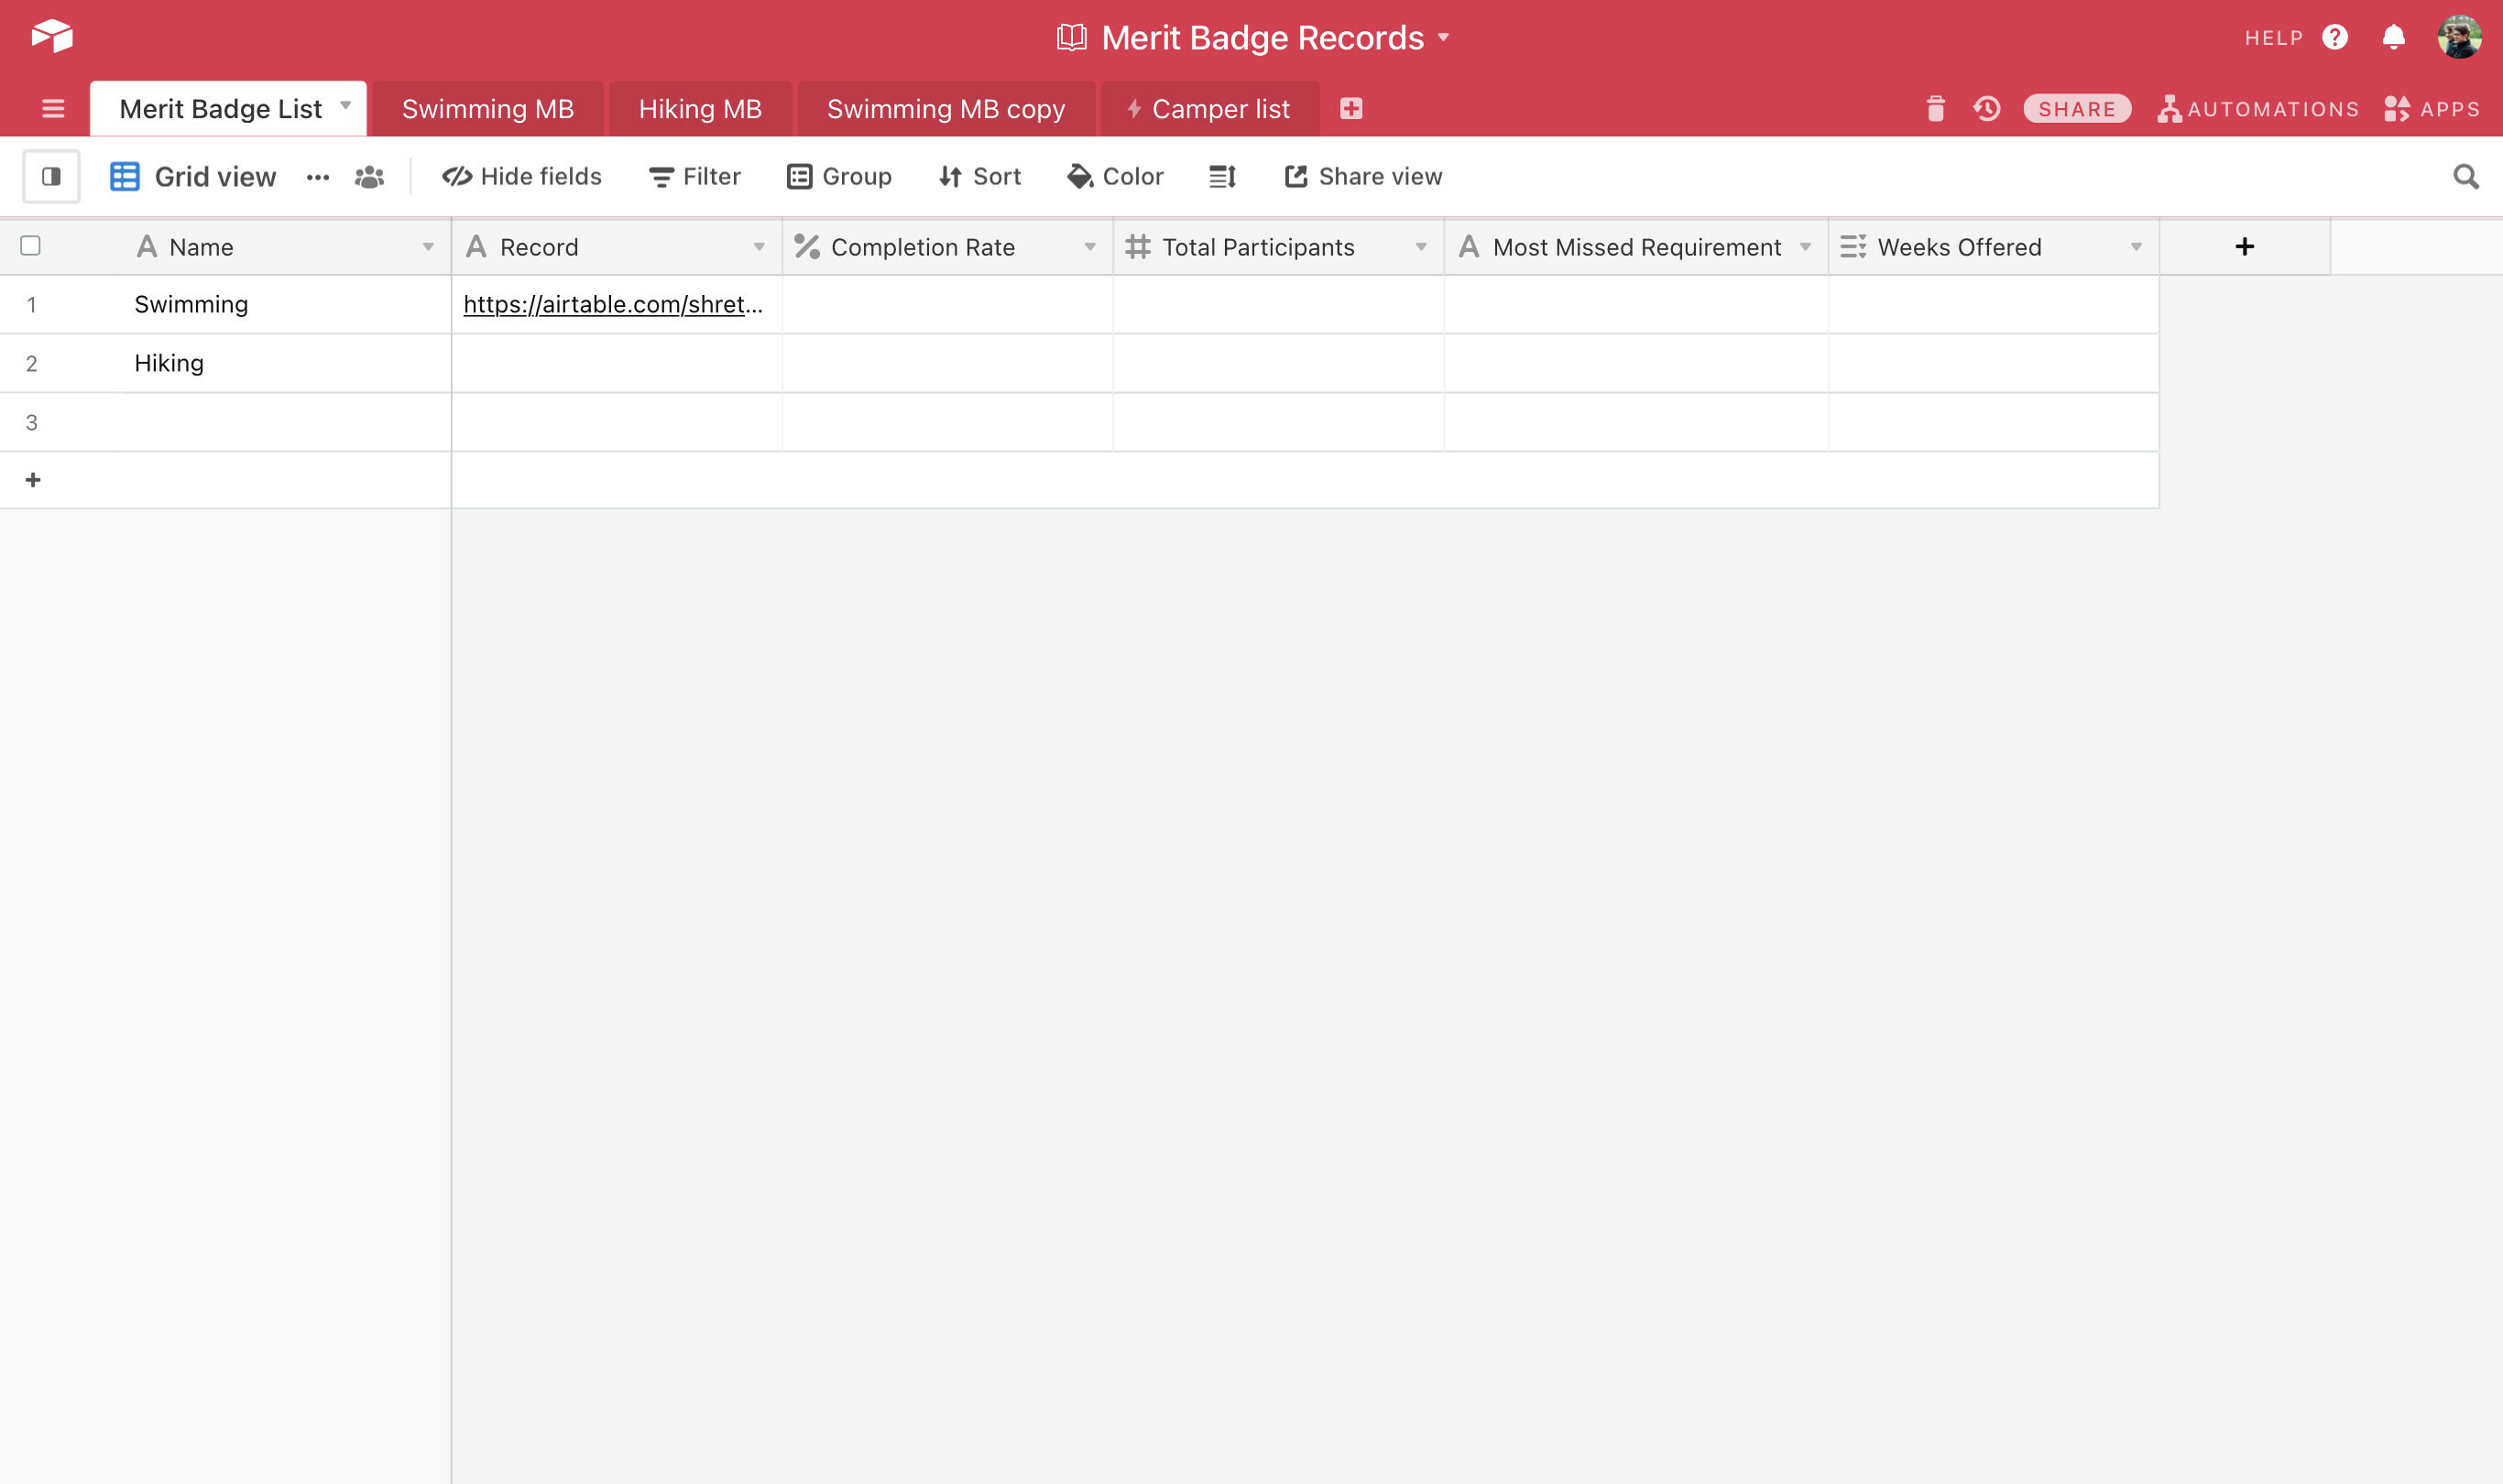
Task: Click the Grid view icon
Action: (125, 176)
